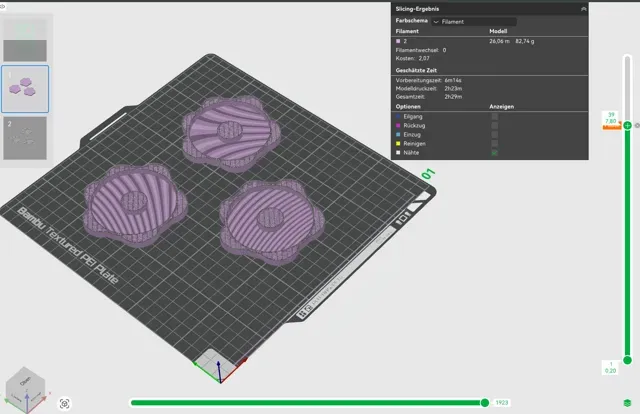Click the gear icon beside layer slider
Image resolution: width=640 pixels, height=414 pixels.
coord(638,125)
